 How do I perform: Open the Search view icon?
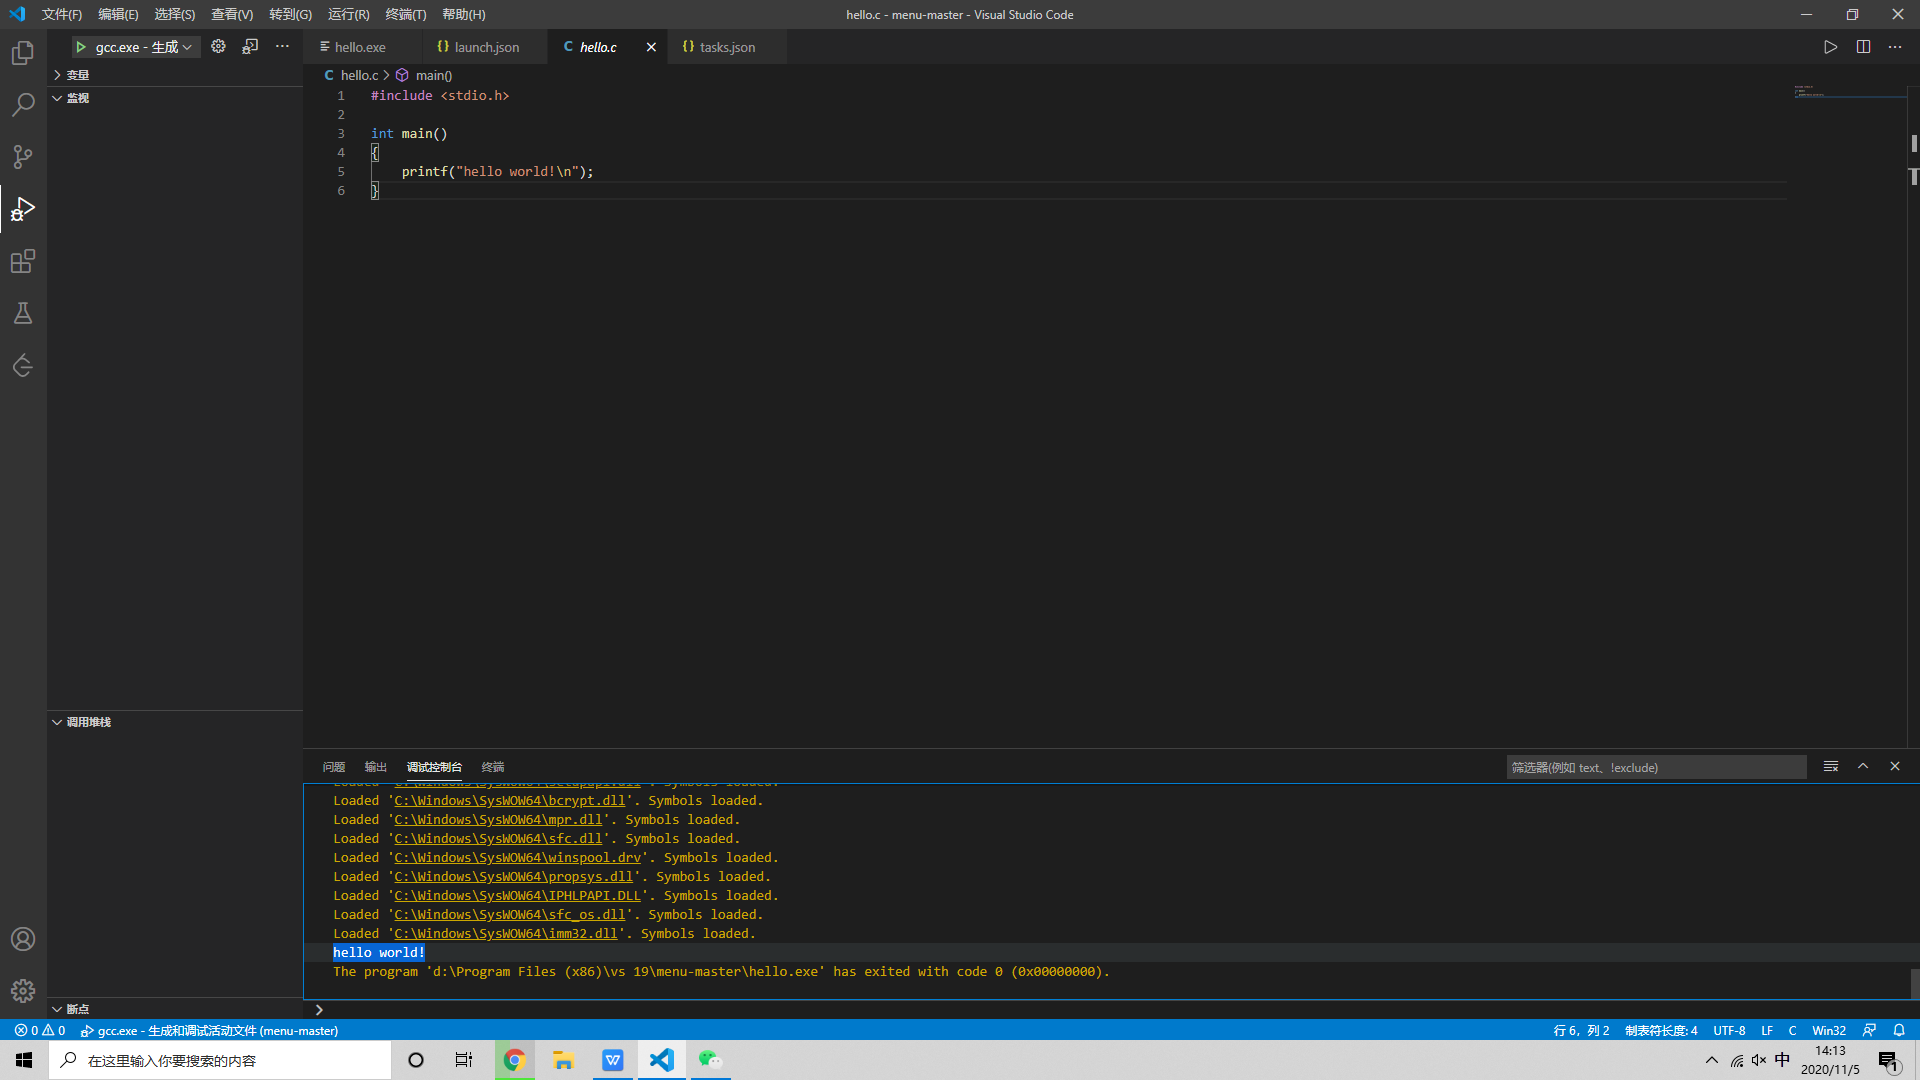click(x=23, y=105)
